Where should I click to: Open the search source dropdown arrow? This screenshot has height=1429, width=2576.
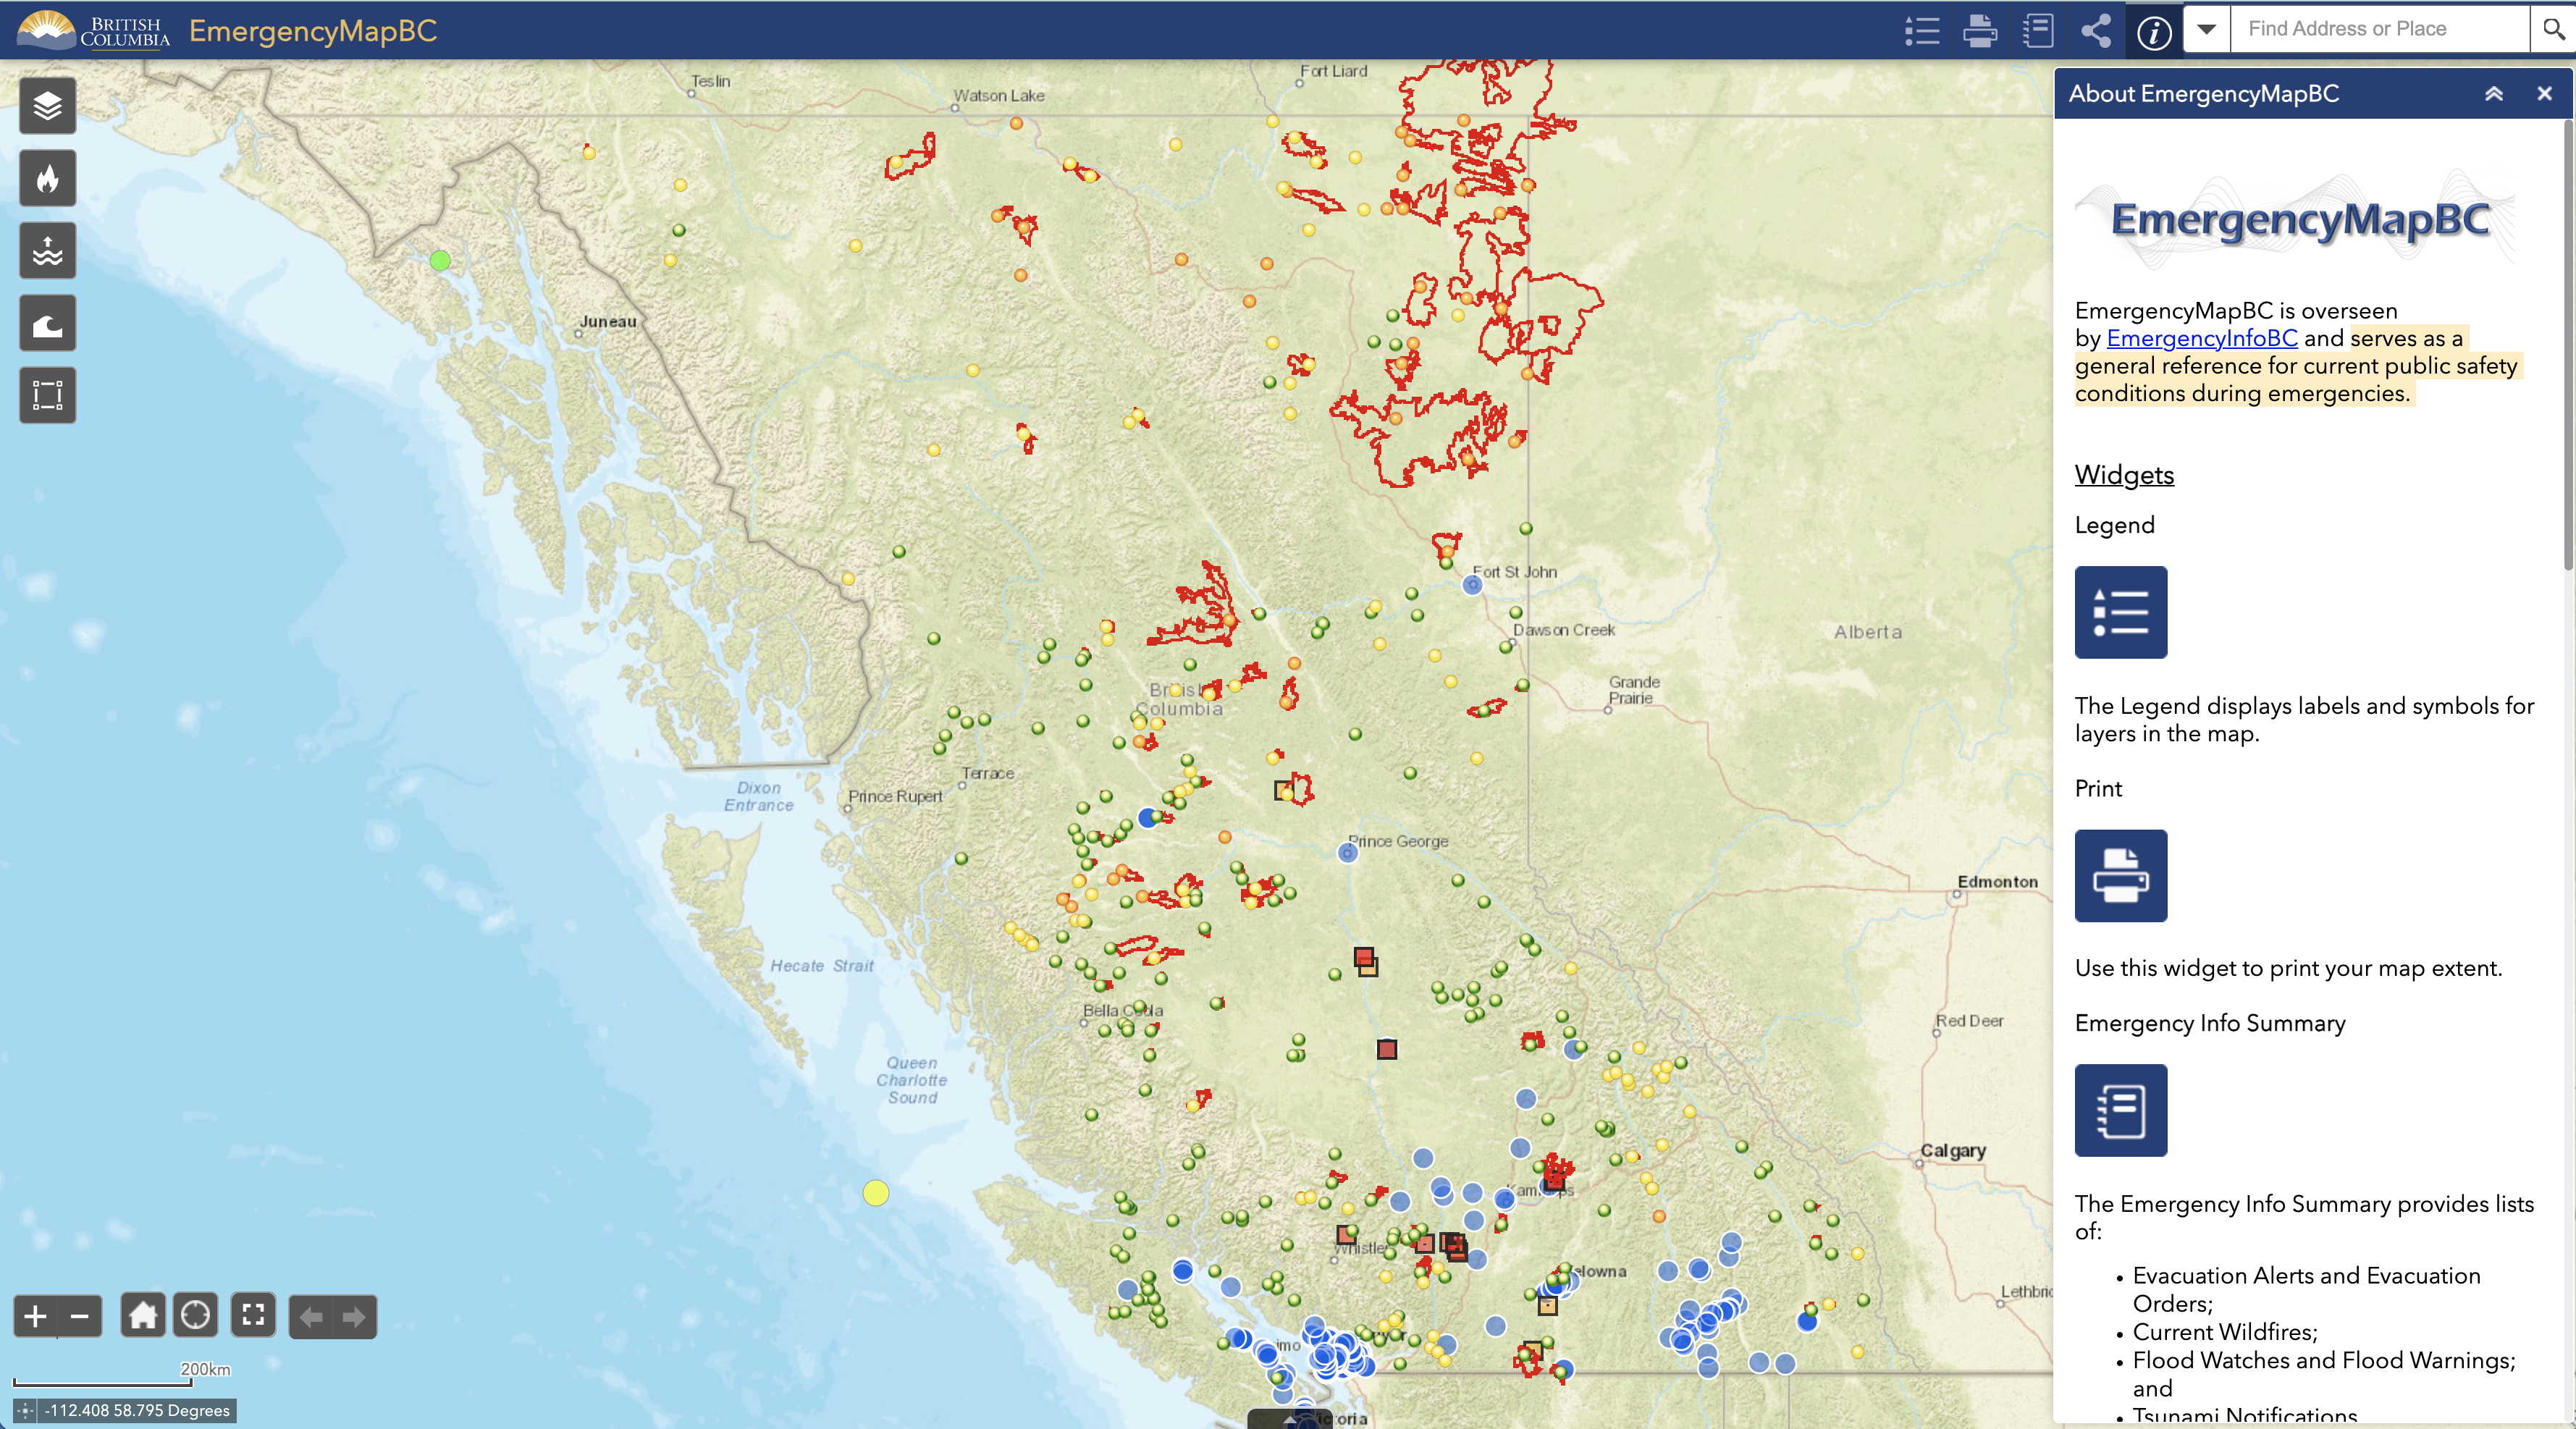(x=2206, y=29)
